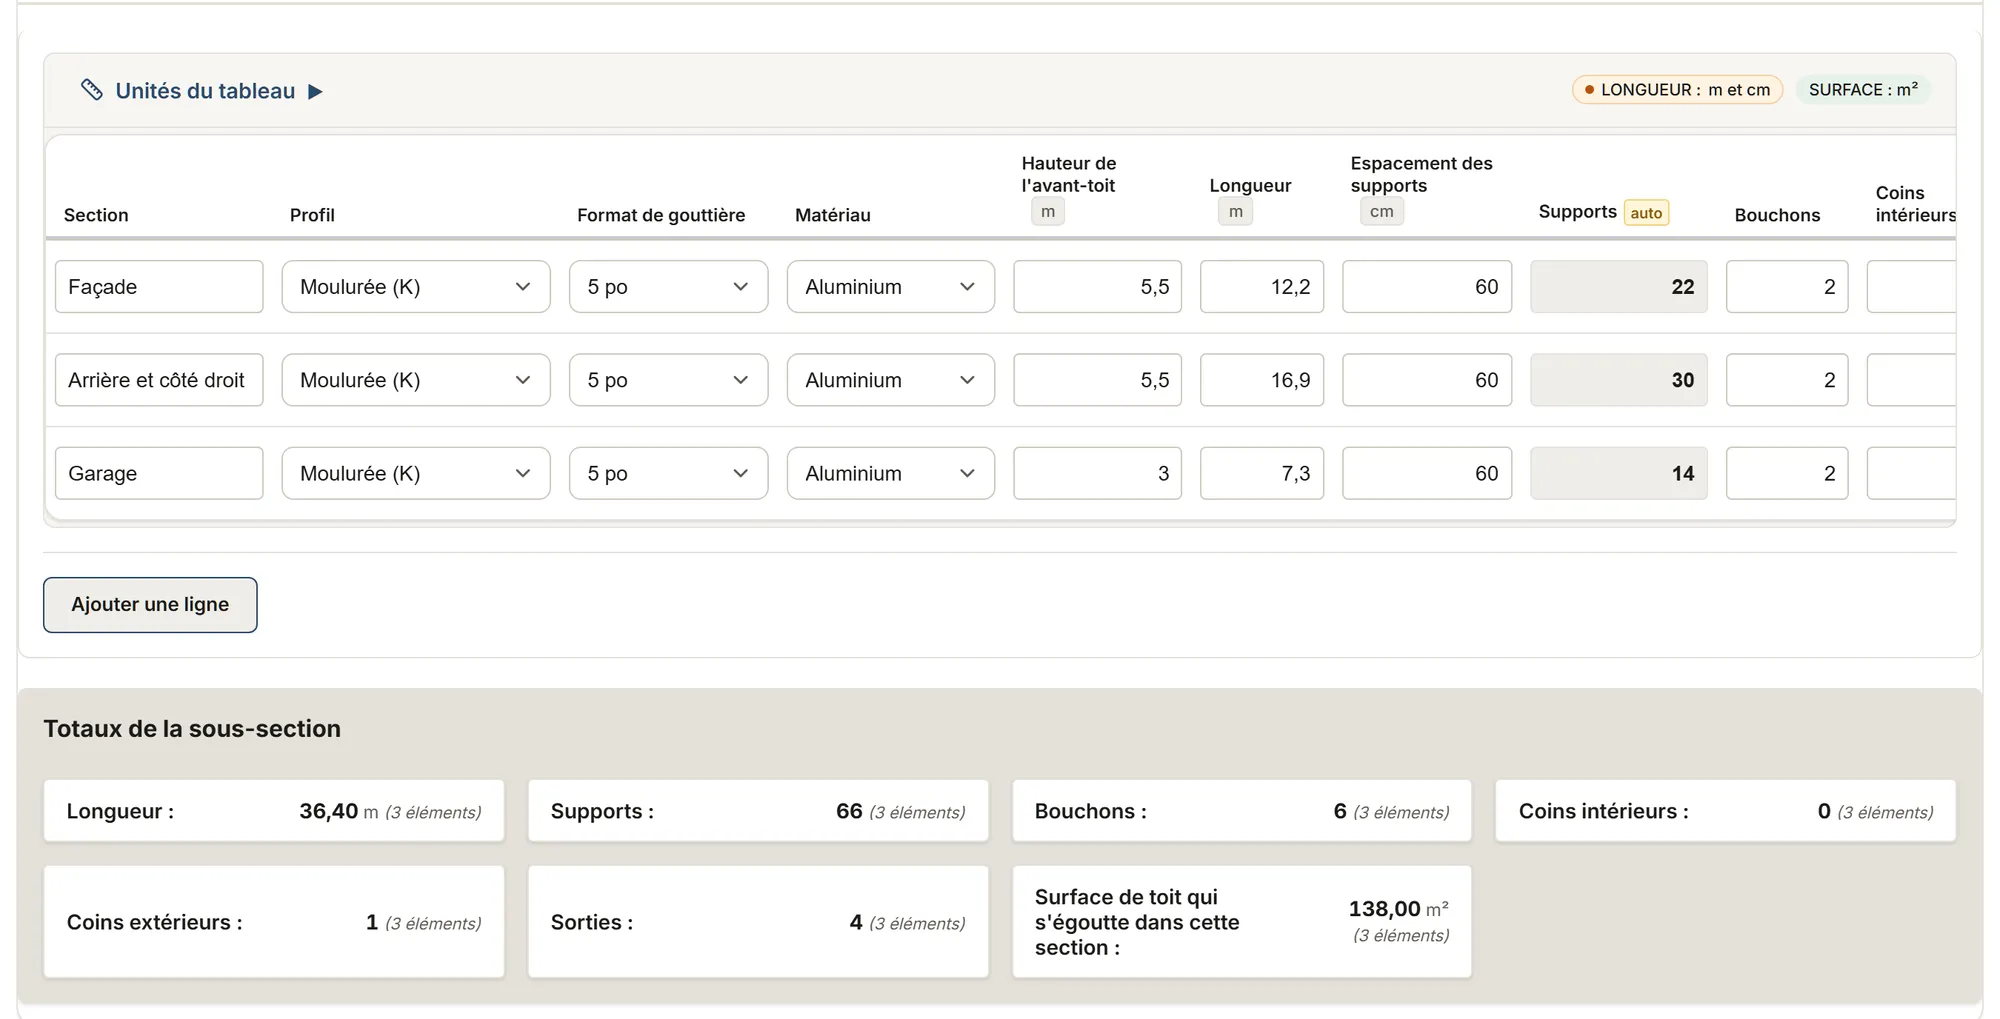This screenshot has height=1019, width=2000.
Task: Open Format de gouttière dropdown for Façade
Action: click(668, 287)
